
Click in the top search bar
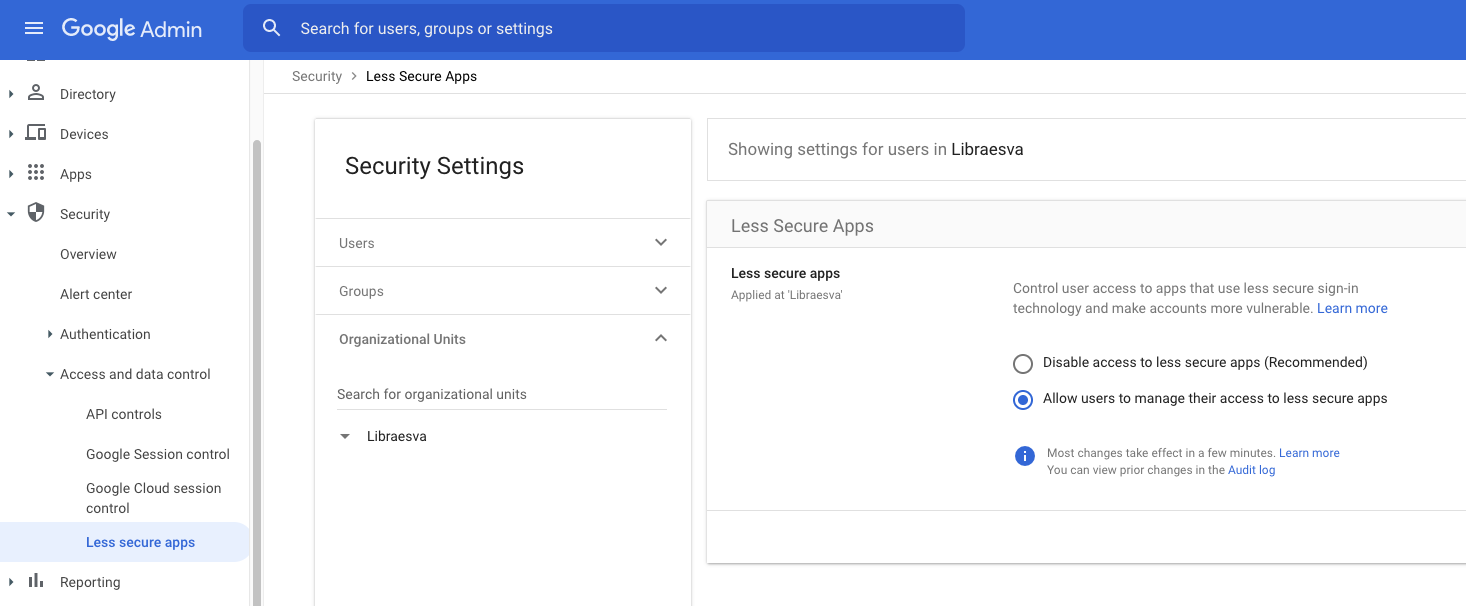click(x=604, y=28)
